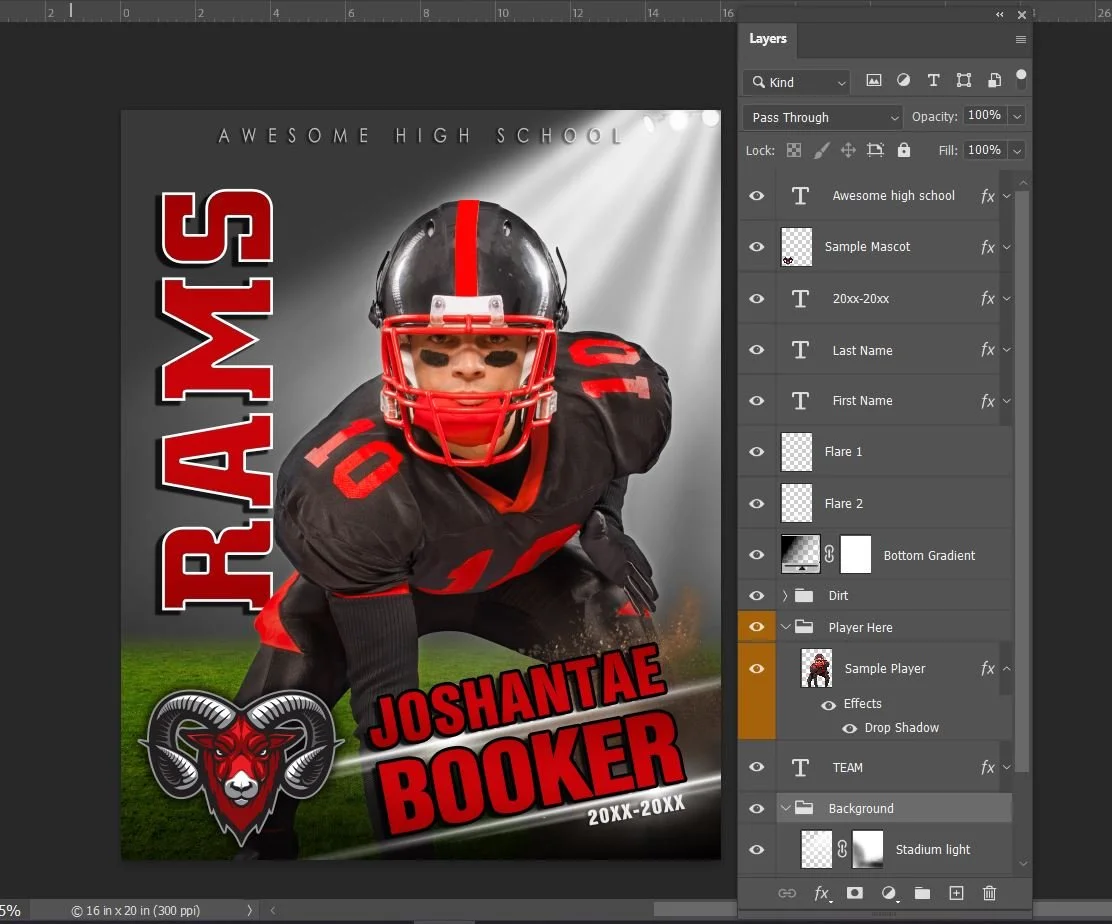The height and width of the screenshot is (924, 1112).
Task: Click the Create new group folder icon
Action: click(x=921, y=892)
